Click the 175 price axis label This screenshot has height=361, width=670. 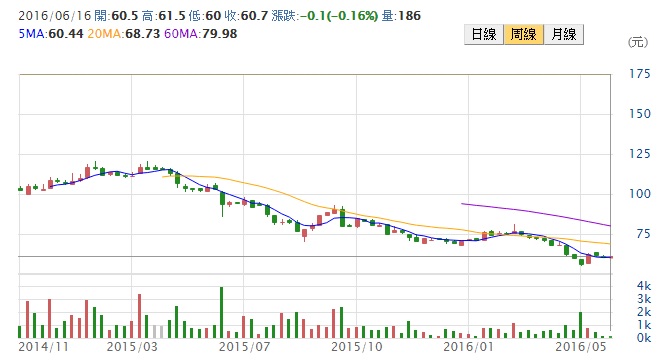coord(639,74)
